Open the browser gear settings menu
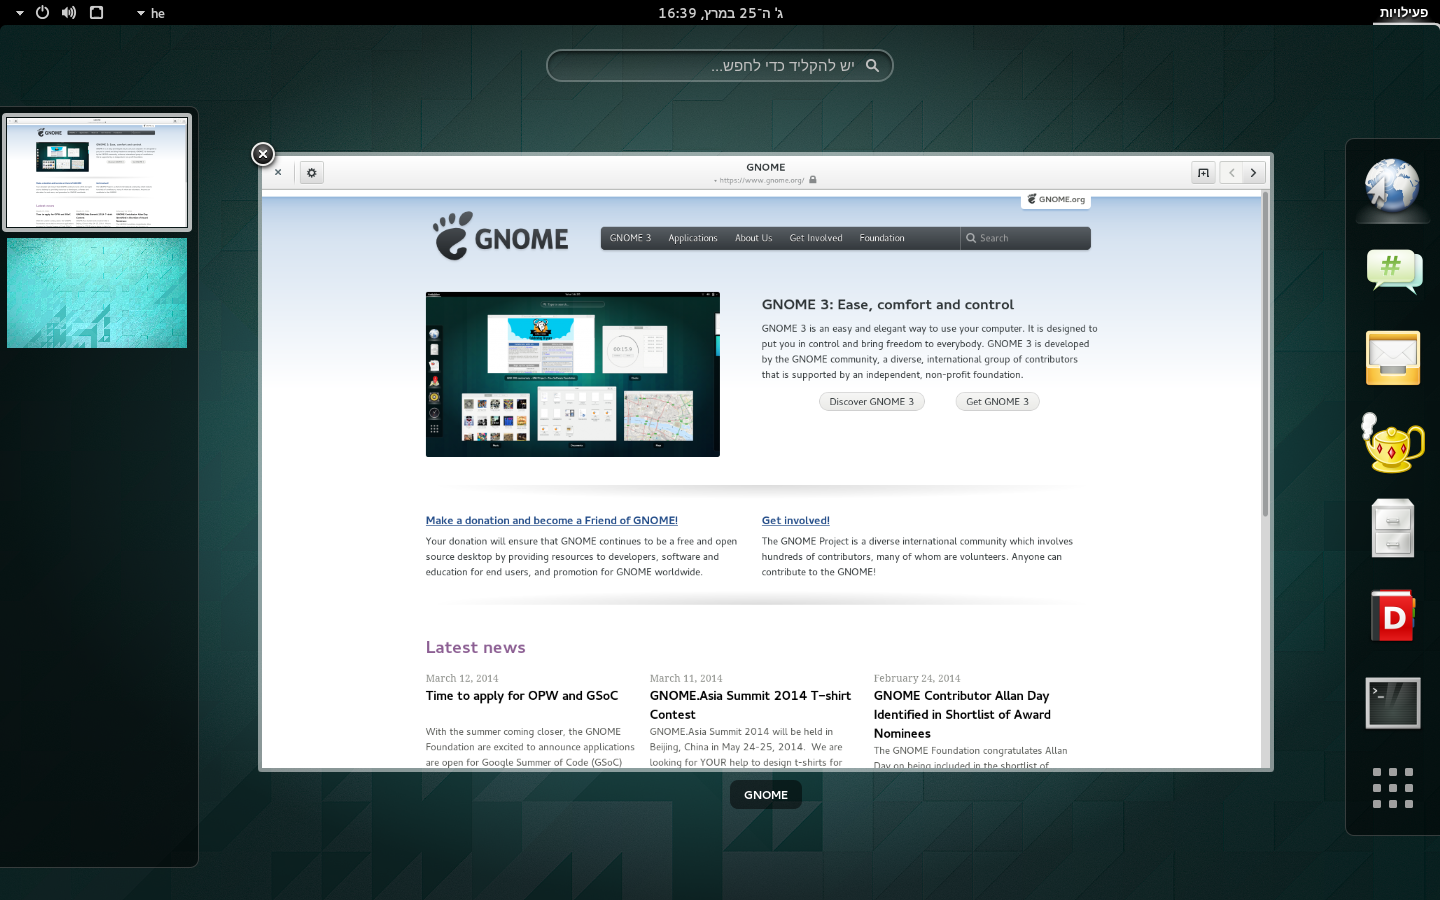 pyautogui.click(x=312, y=173)
